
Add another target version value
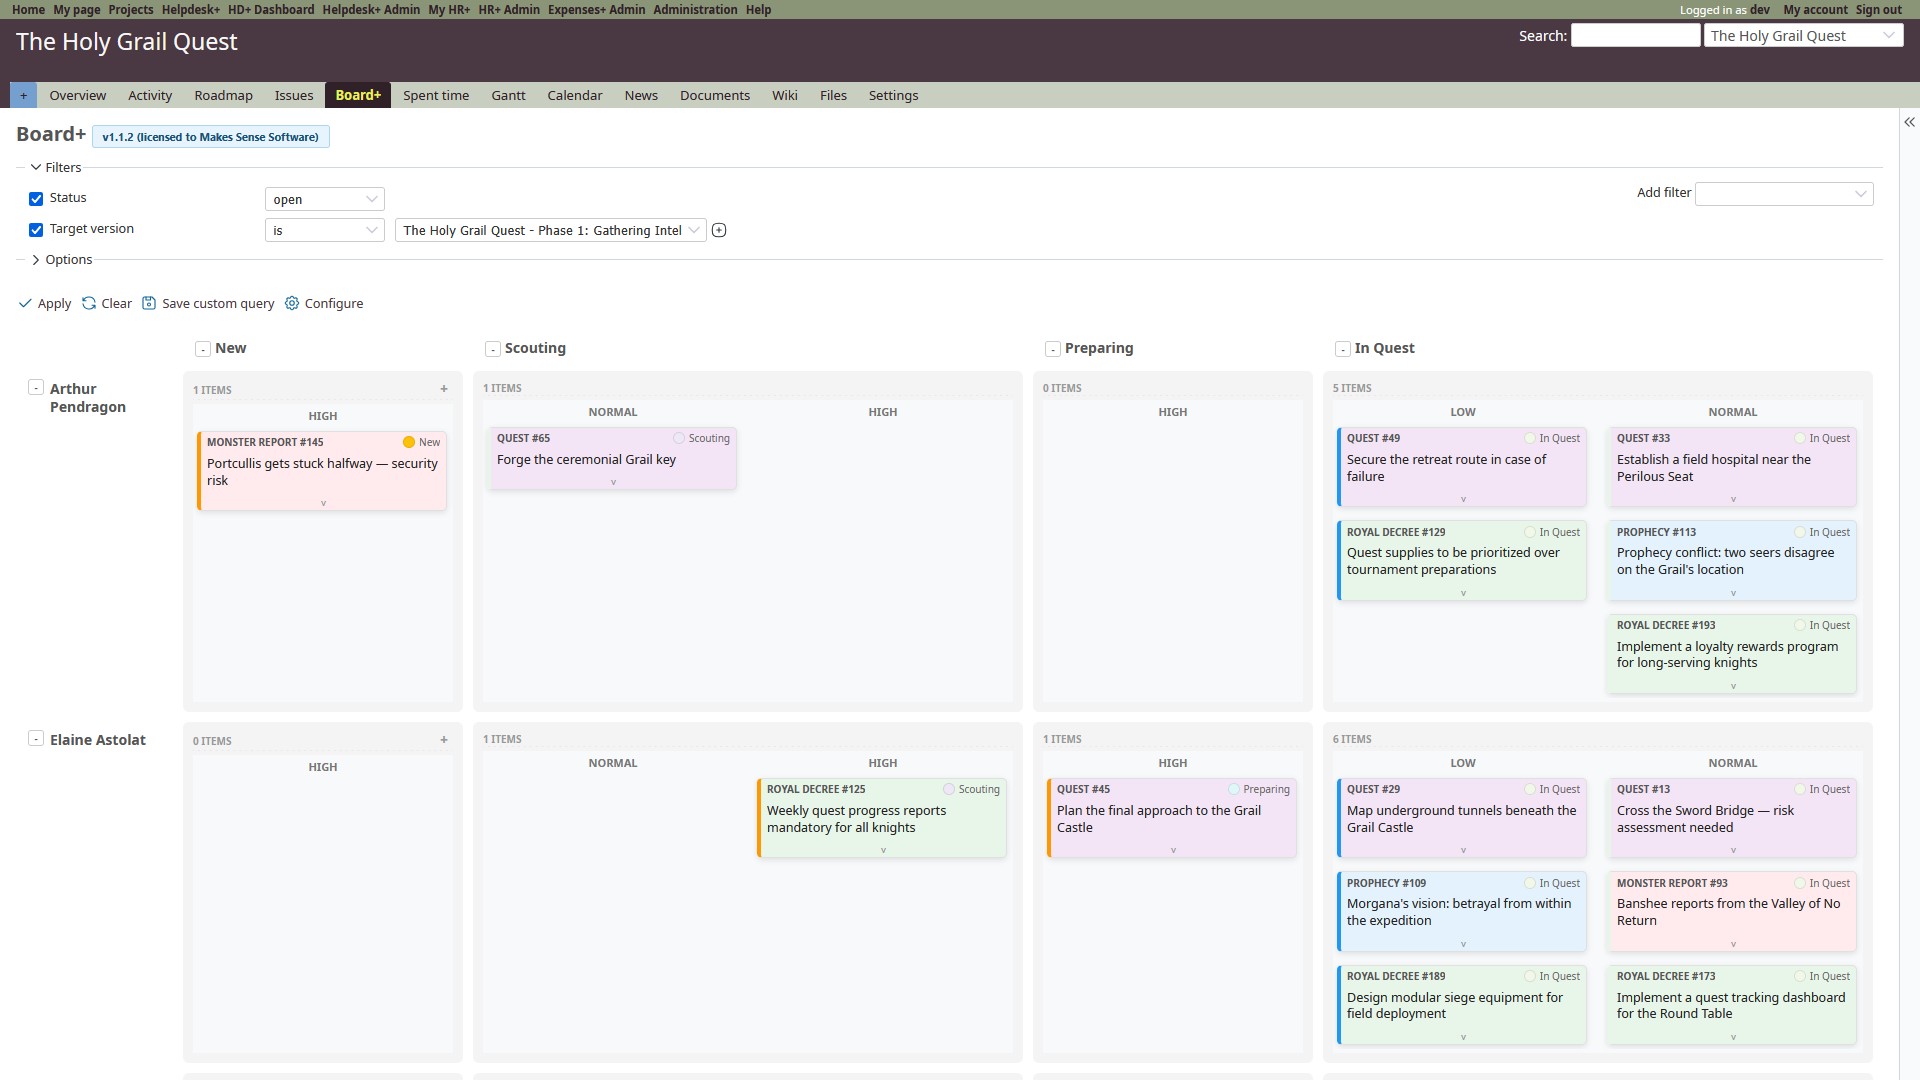719,230
